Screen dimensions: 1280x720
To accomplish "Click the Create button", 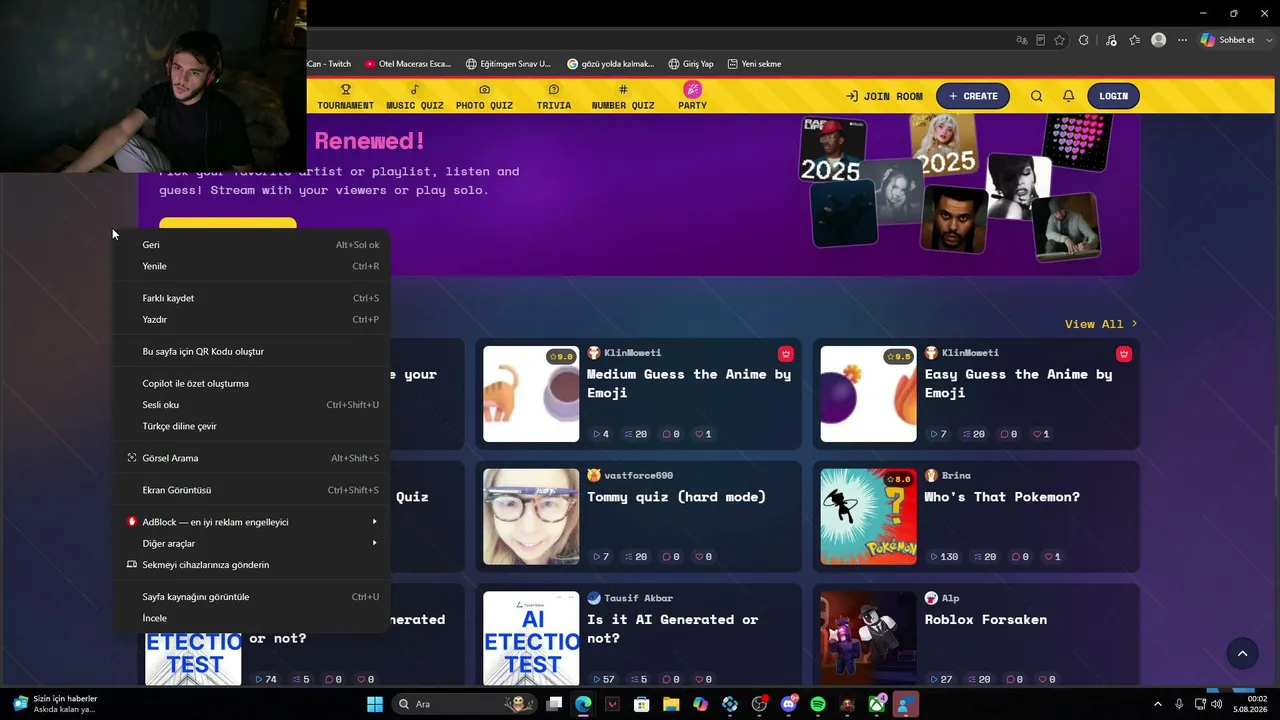I will pos(973,96).
